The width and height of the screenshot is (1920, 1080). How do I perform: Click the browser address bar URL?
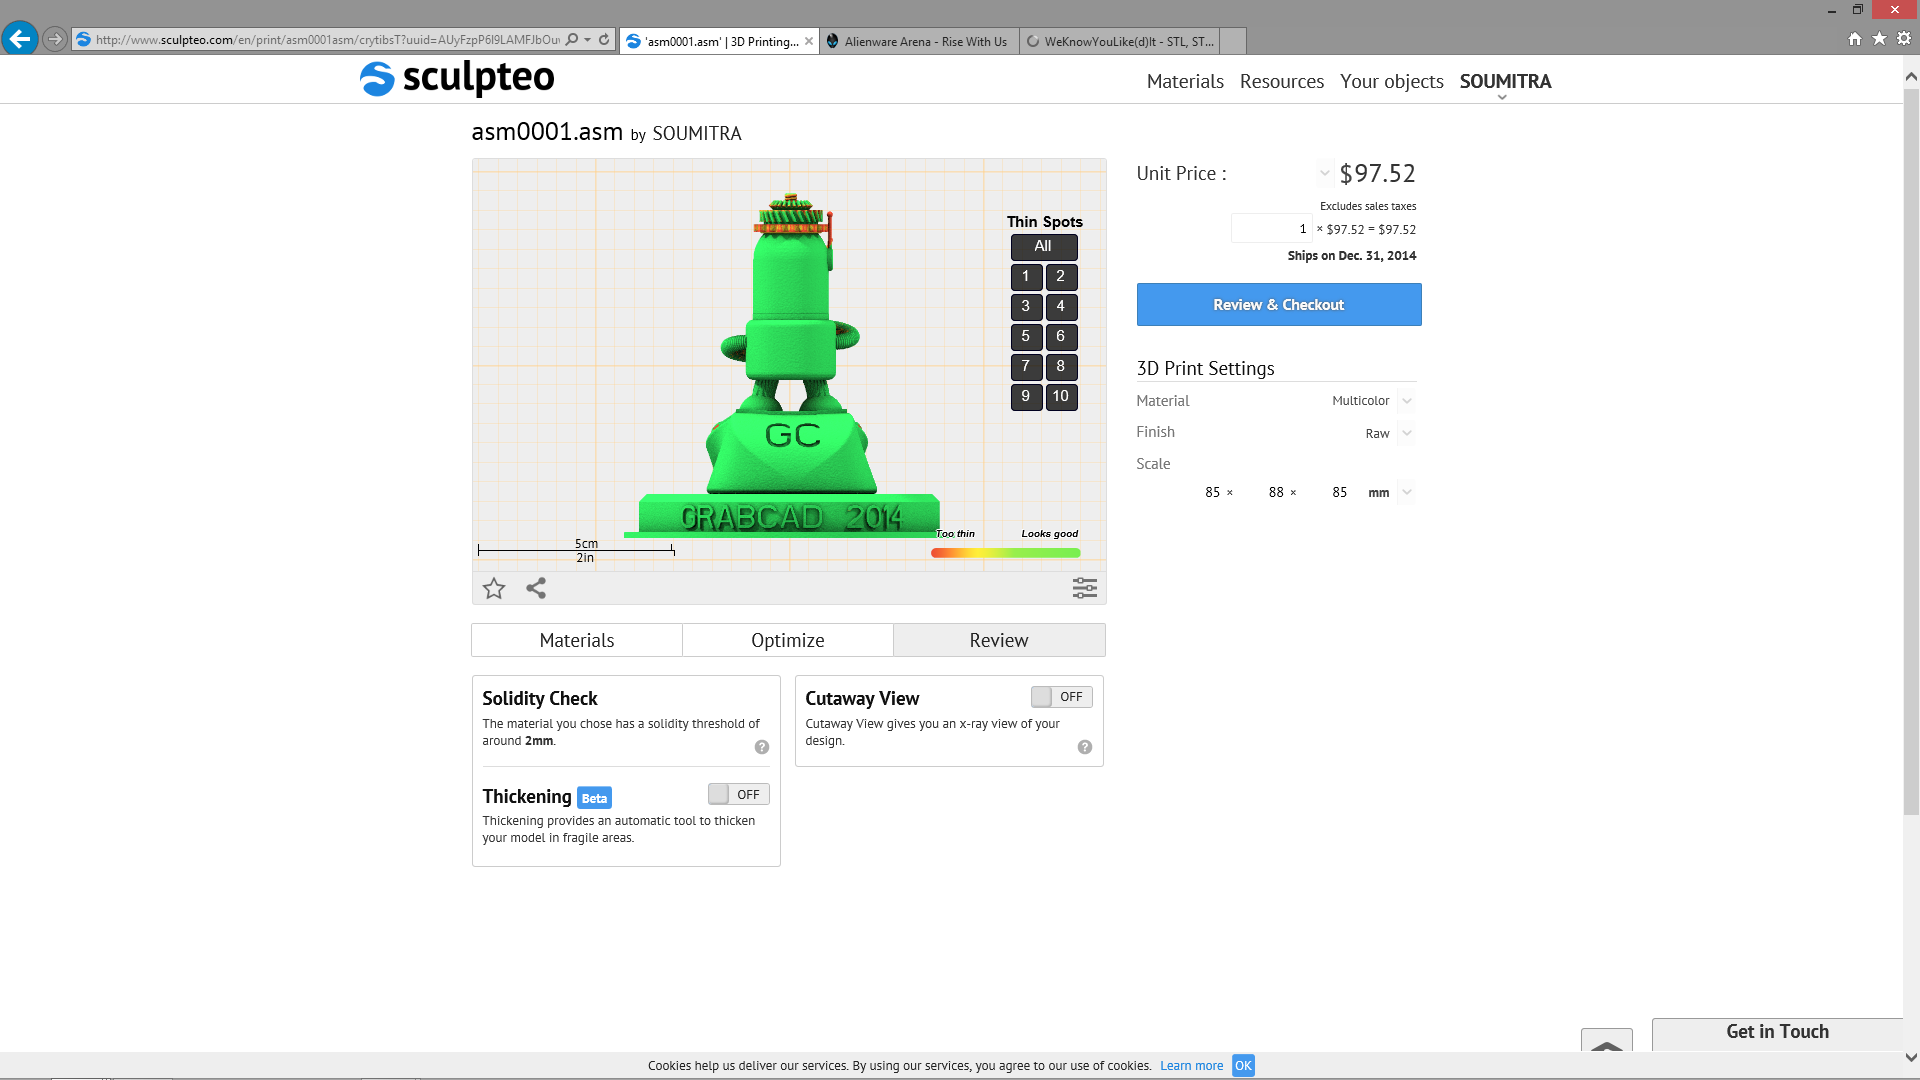(x=328, y=40)
